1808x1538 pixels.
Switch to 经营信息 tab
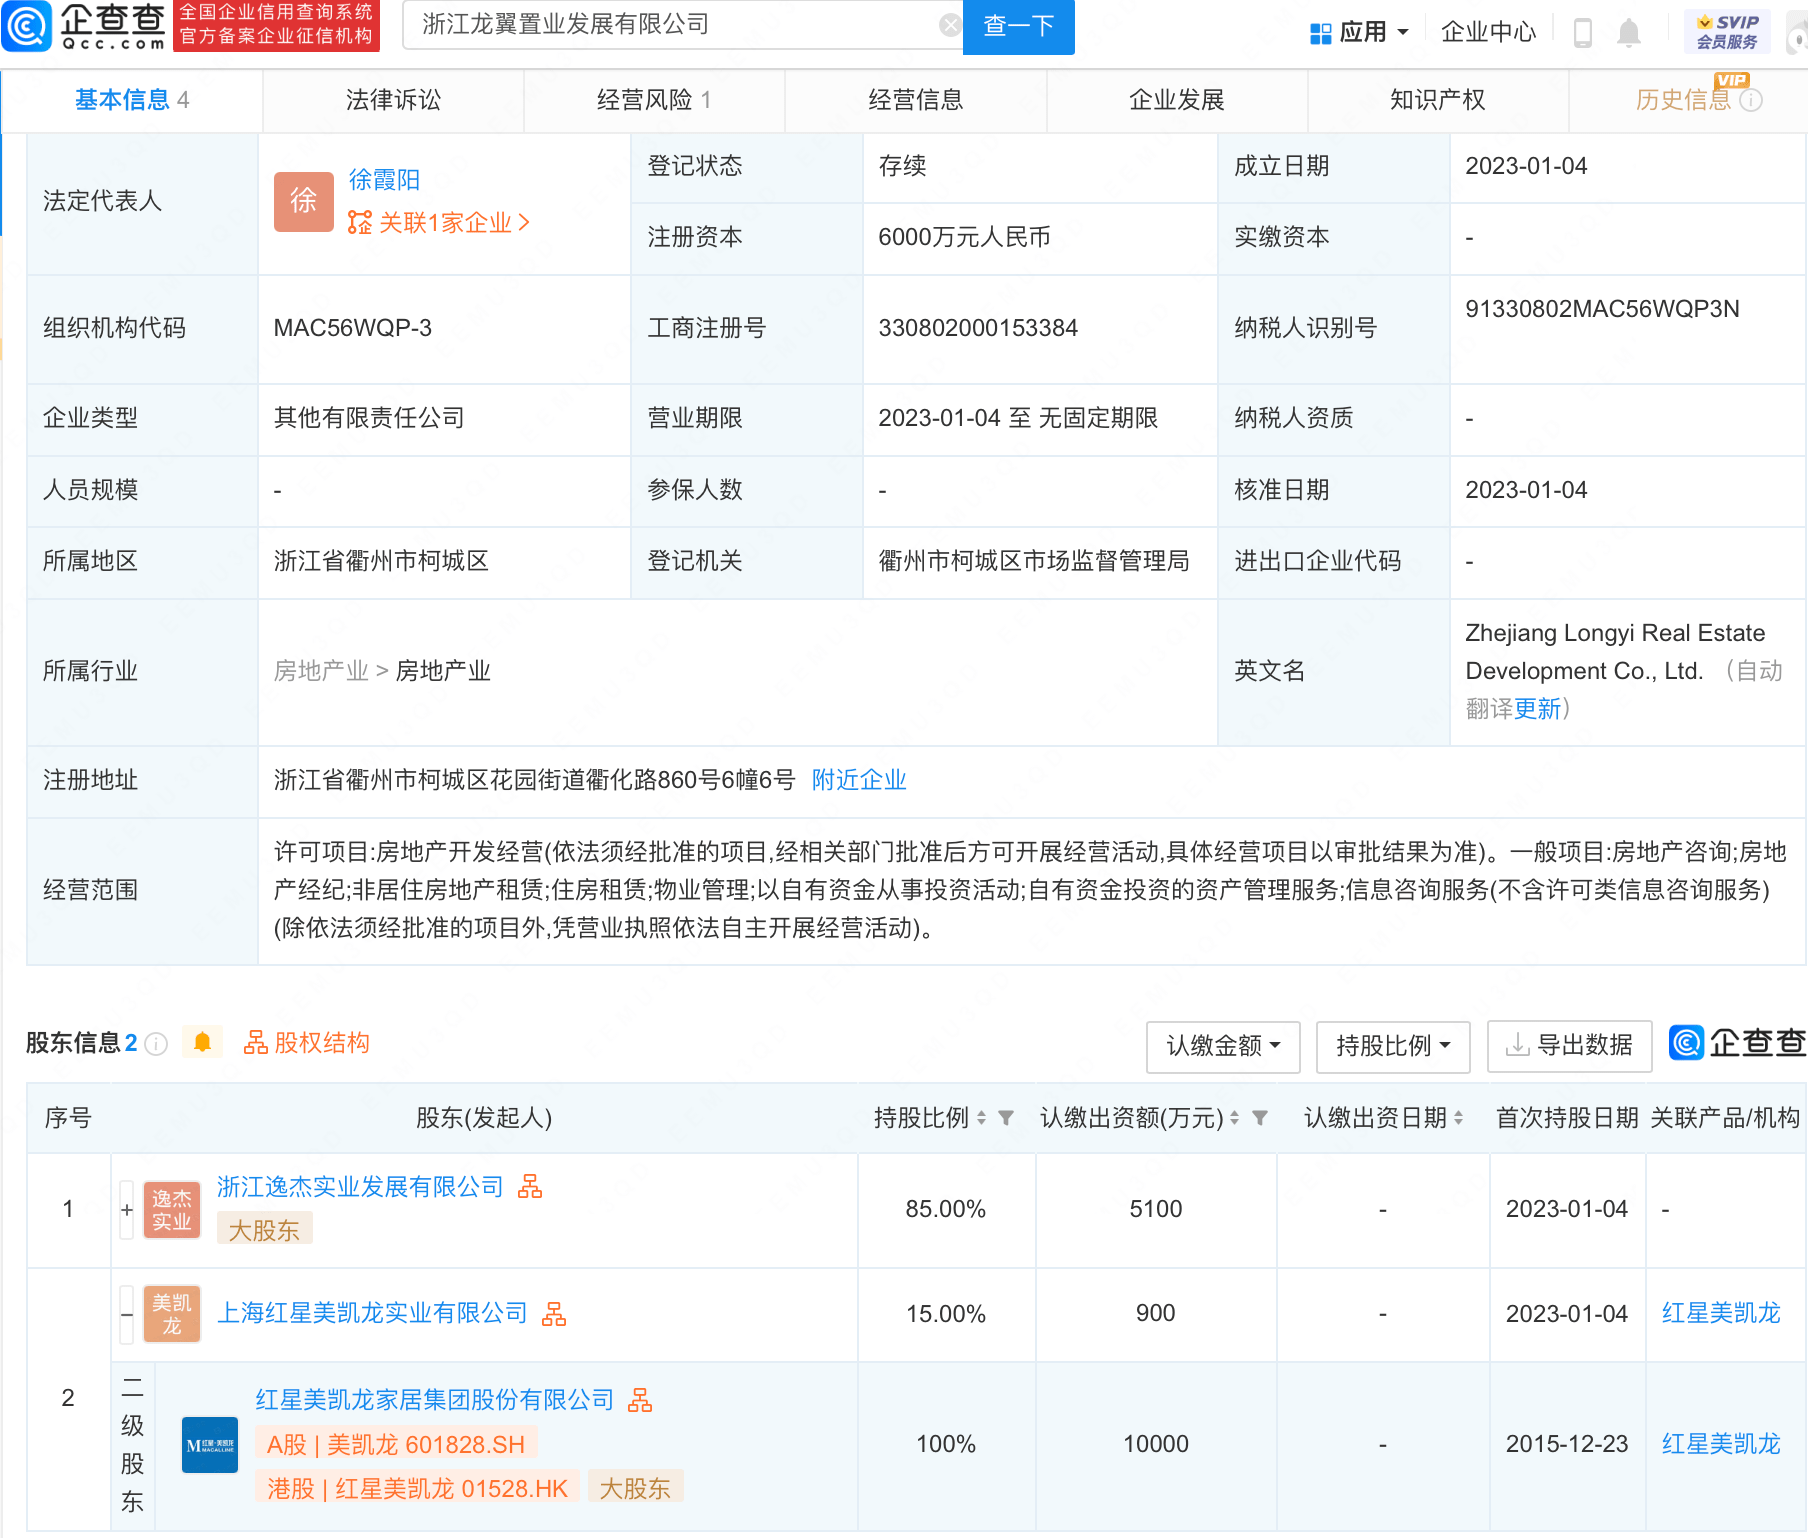[x=915, y=100]
